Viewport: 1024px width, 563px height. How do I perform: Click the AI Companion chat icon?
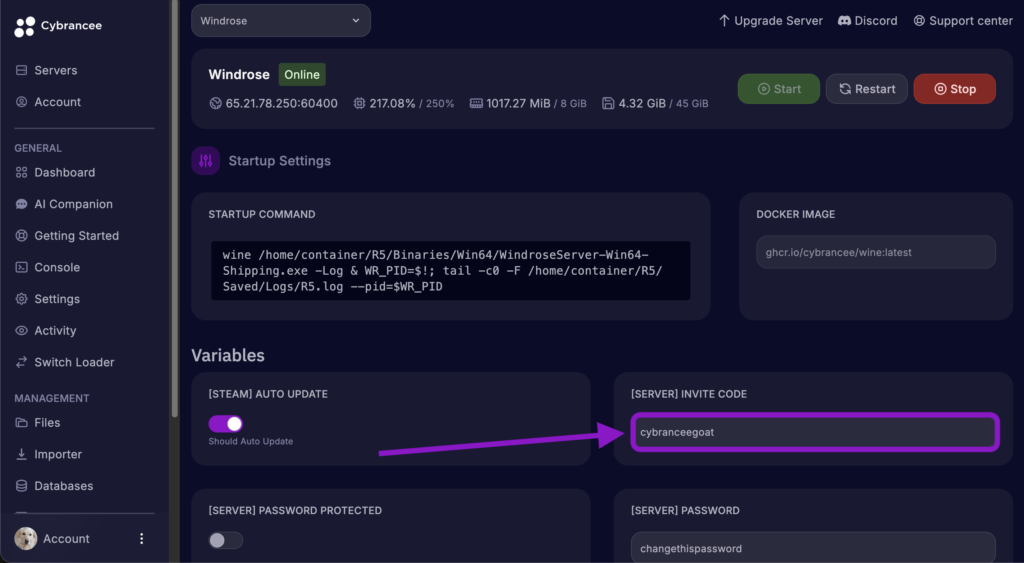click(22, 204)
